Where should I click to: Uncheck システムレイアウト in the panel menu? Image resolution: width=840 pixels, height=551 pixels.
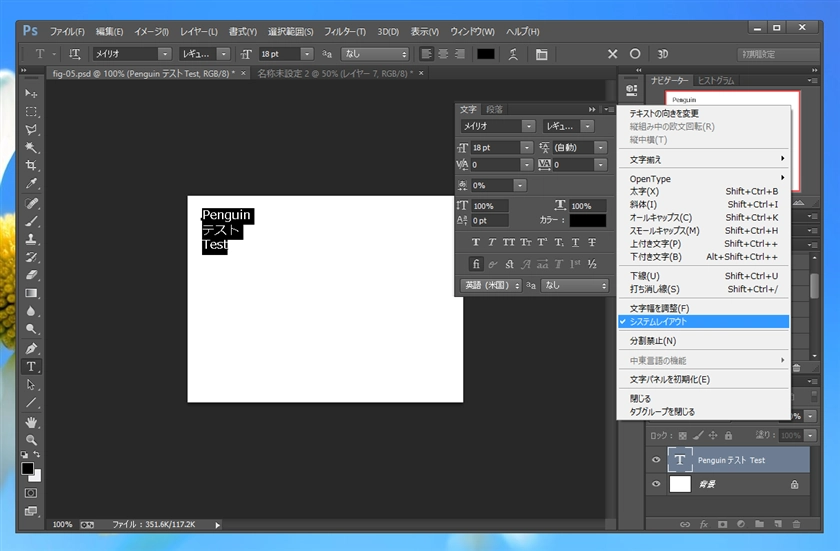[658, 322]
